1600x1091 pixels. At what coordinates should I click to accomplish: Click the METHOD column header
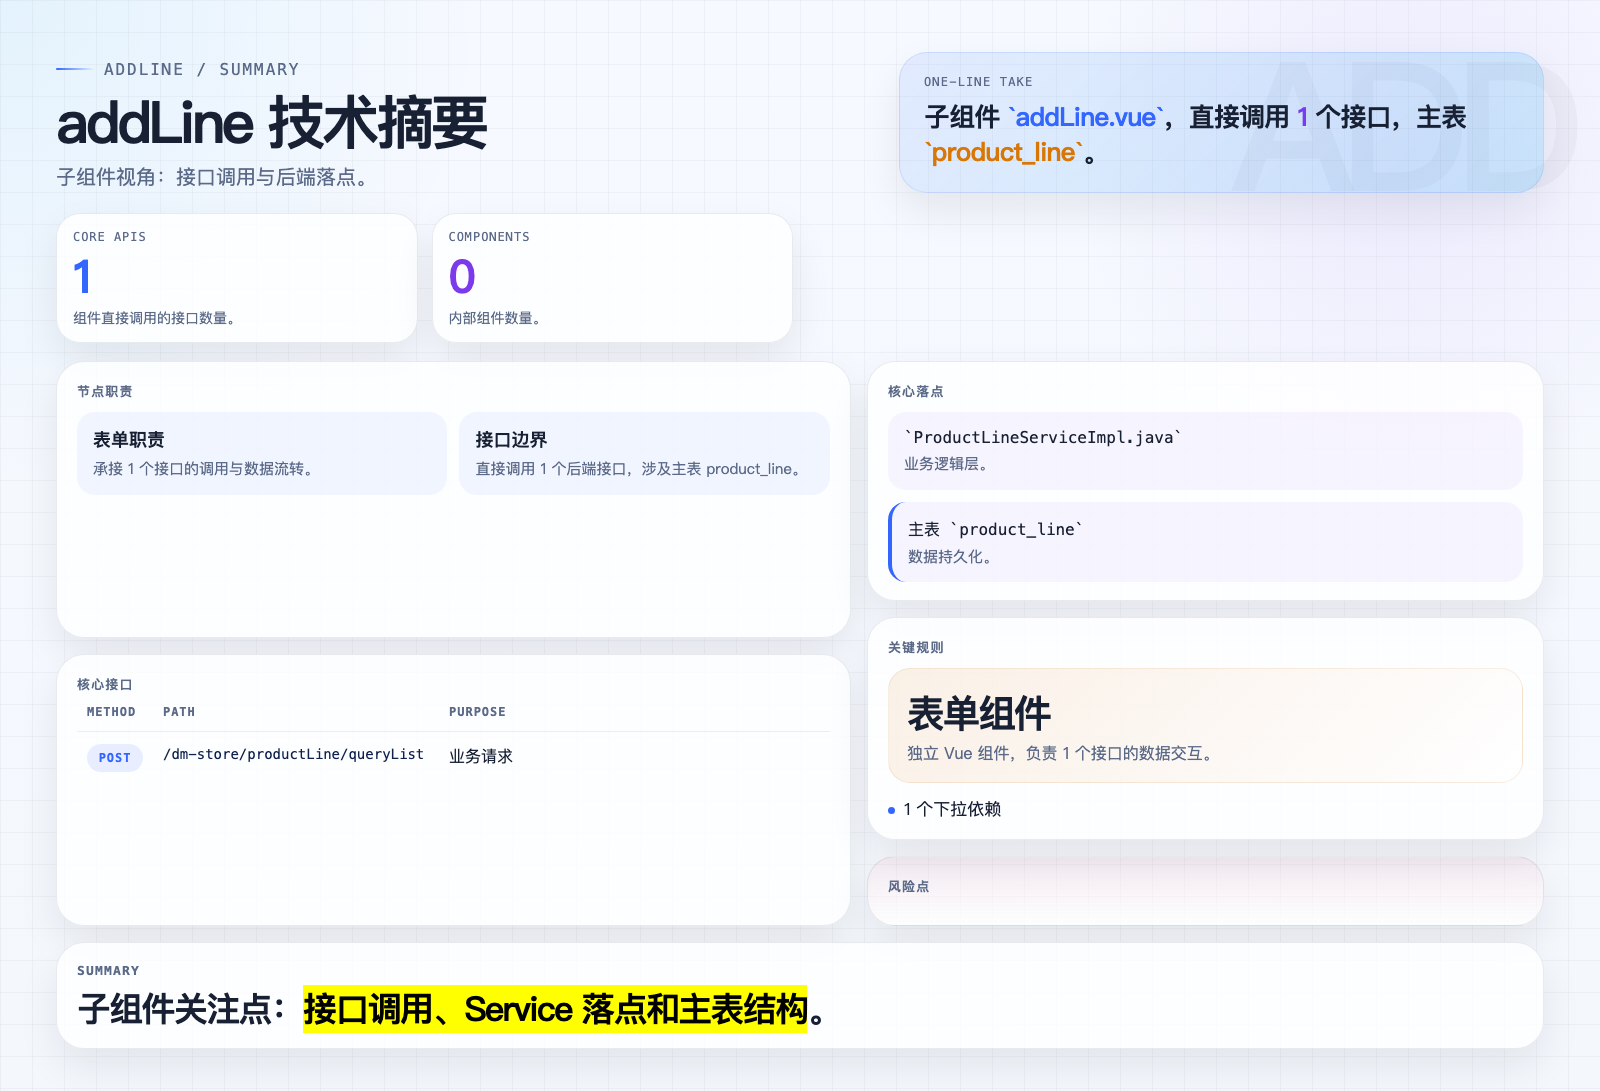pos(111,712)
